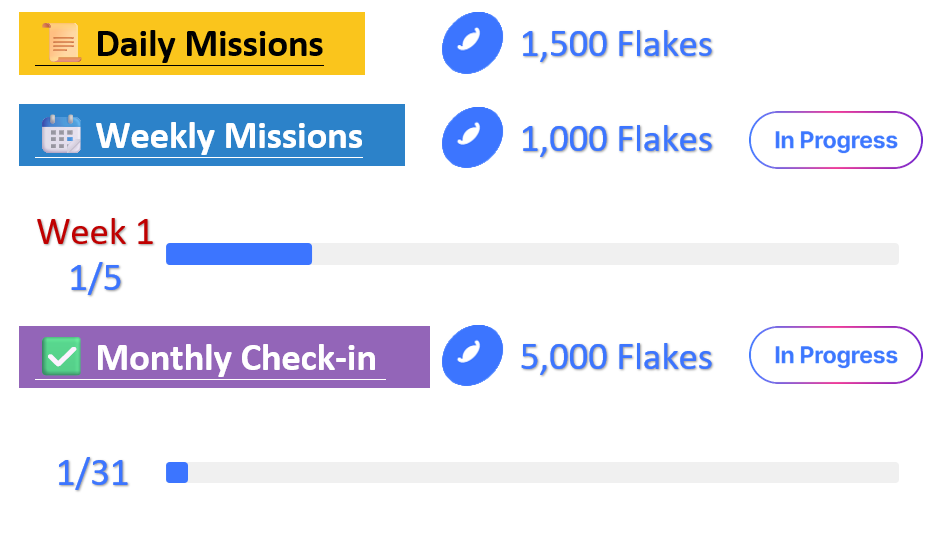Click the 1/31 monthly progress counter

pos(93,473)
